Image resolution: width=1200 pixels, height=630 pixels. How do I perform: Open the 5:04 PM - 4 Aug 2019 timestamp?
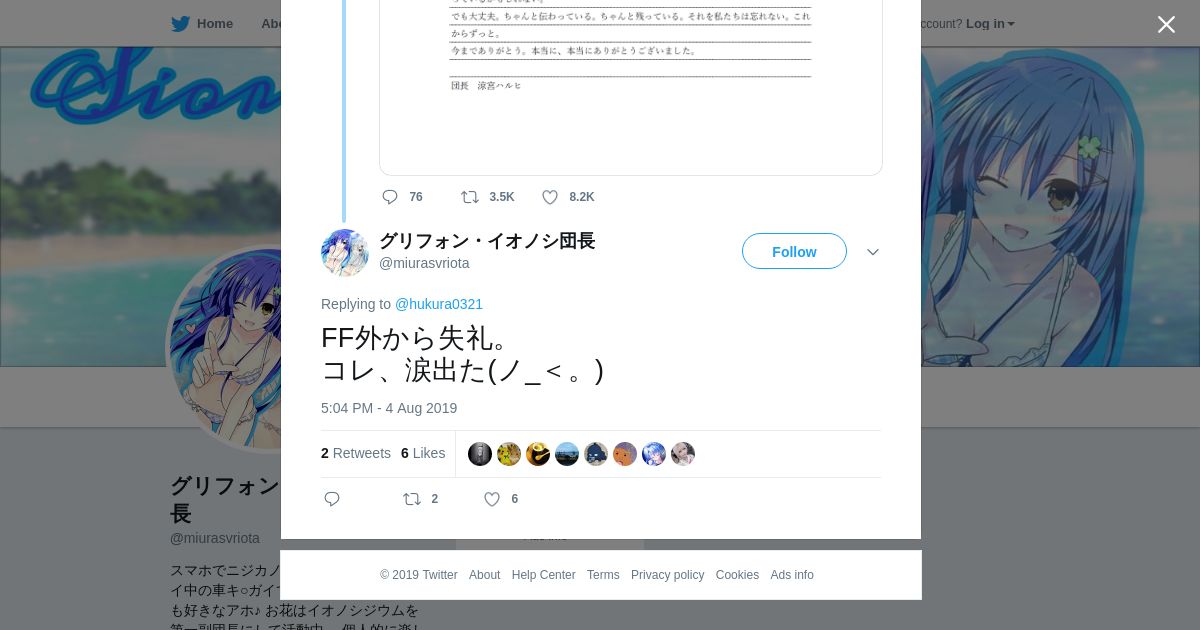click(389, 408)
